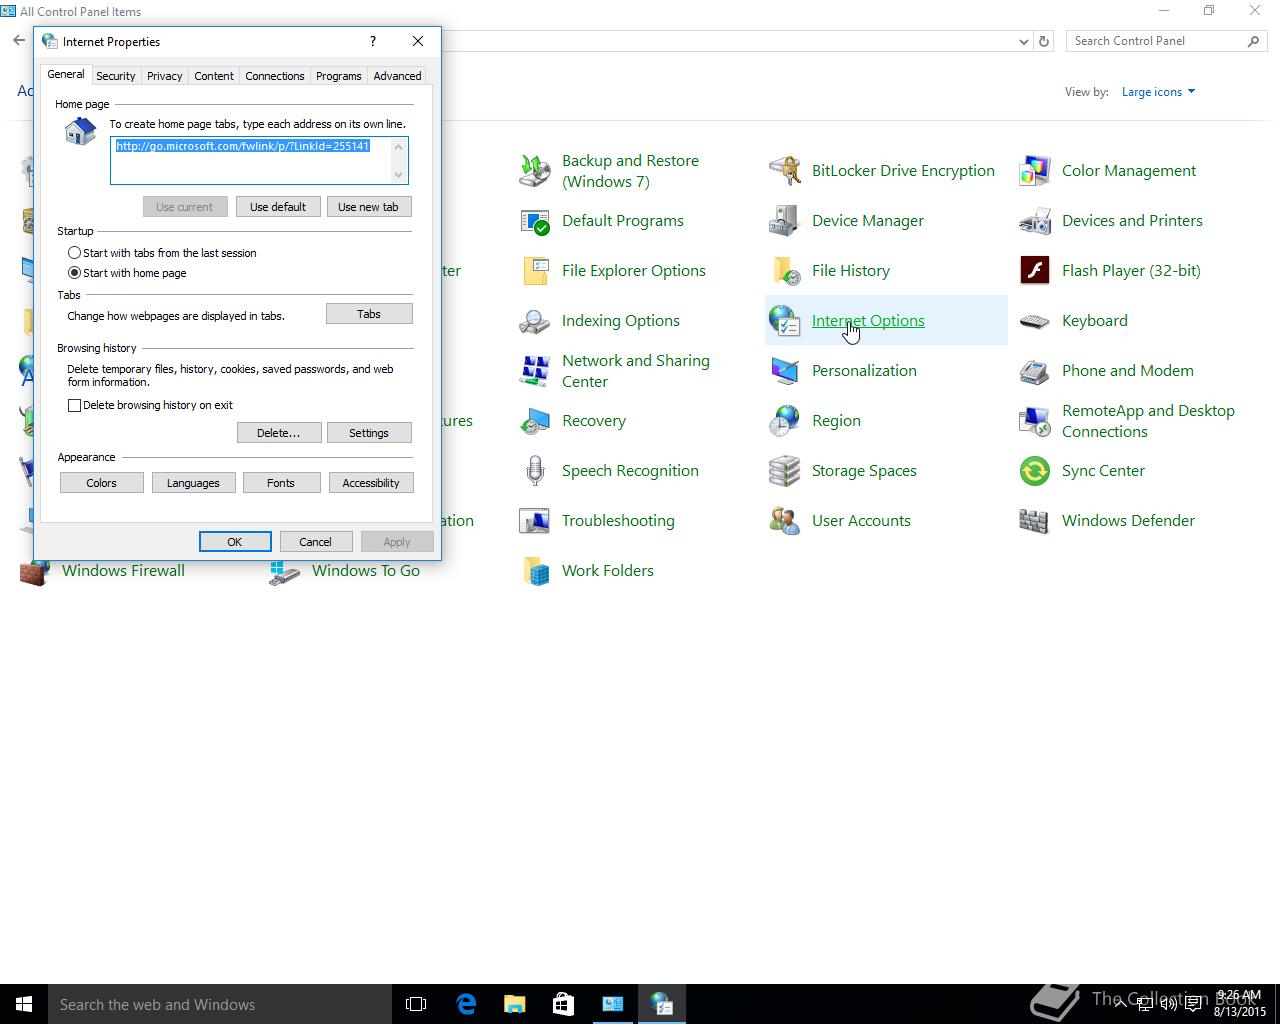Open RemoteApp and Desktop Connections icon
This screenshot has width=1280, height=1024.
coord(1035,421)
